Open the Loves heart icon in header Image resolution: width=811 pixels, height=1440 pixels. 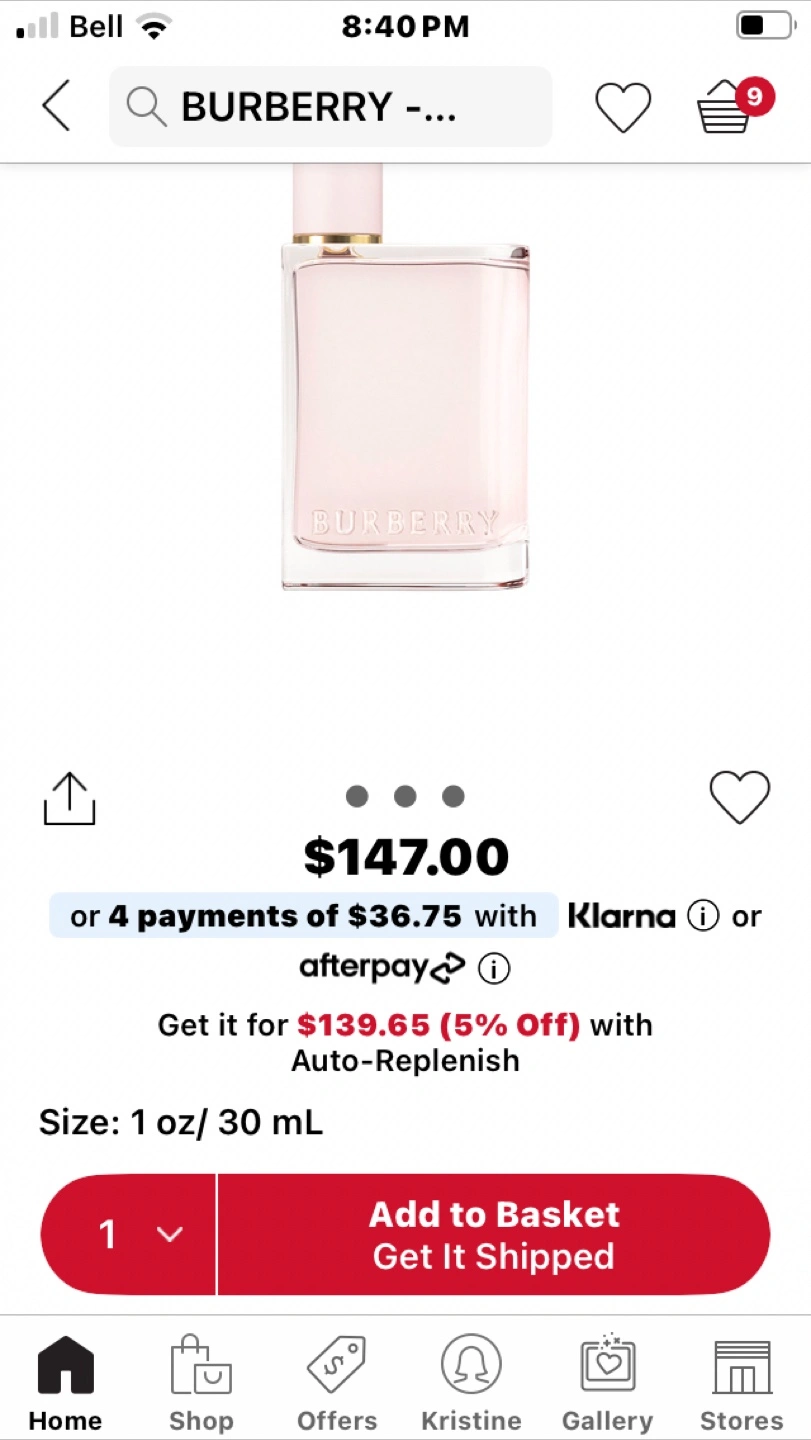pos(623,107)
